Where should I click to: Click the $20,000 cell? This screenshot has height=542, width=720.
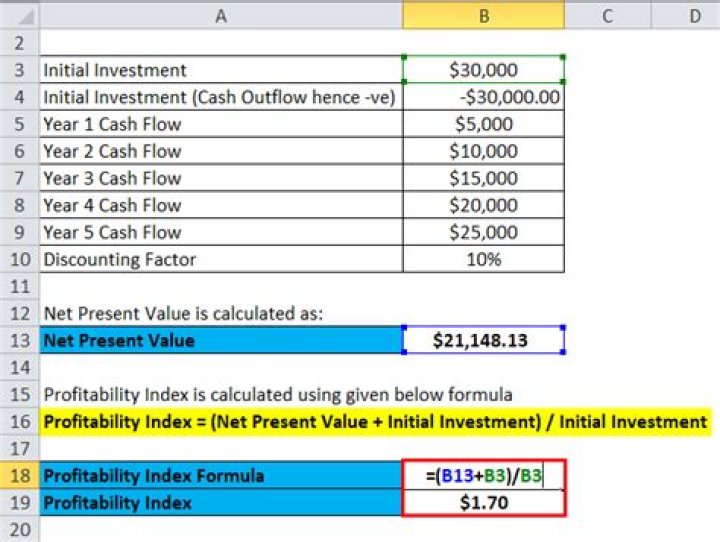tap(484, 205)
